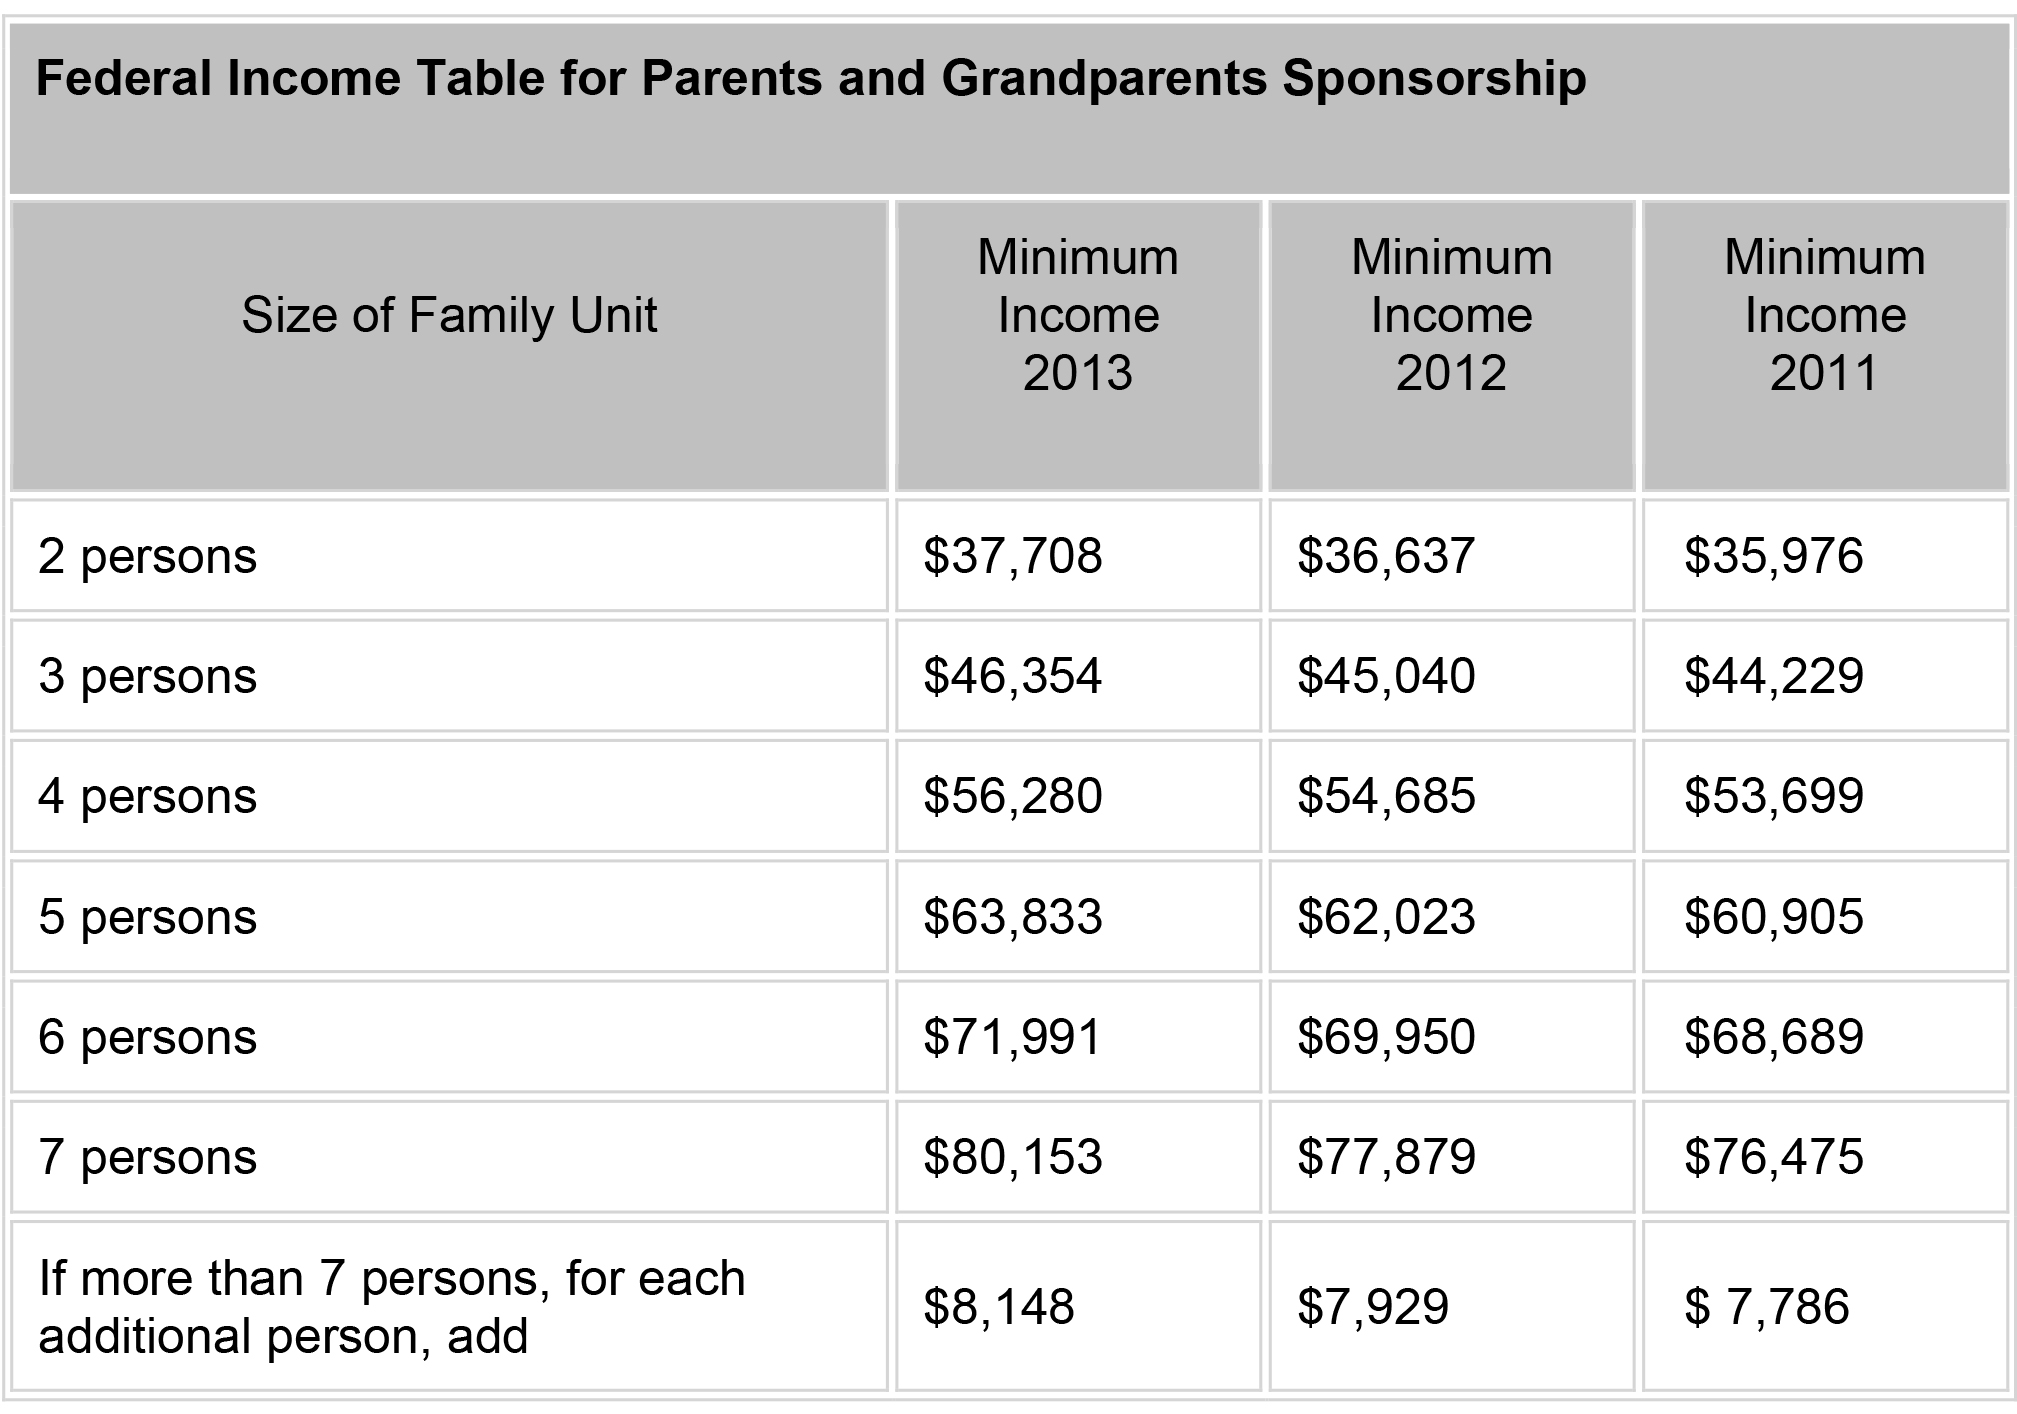Select the $7,929 value in 2012 column
This screenshot has height=1414, width=2017.
pos(1372,1307)
